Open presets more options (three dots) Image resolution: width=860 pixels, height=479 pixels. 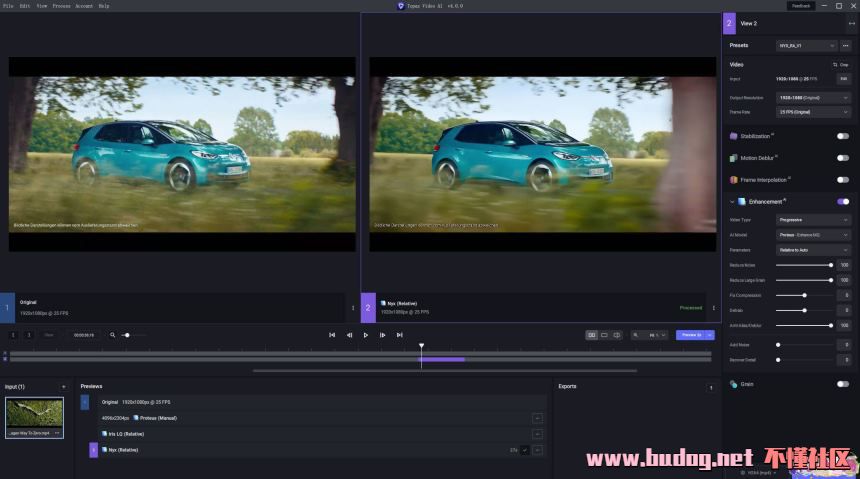point(845,45)
